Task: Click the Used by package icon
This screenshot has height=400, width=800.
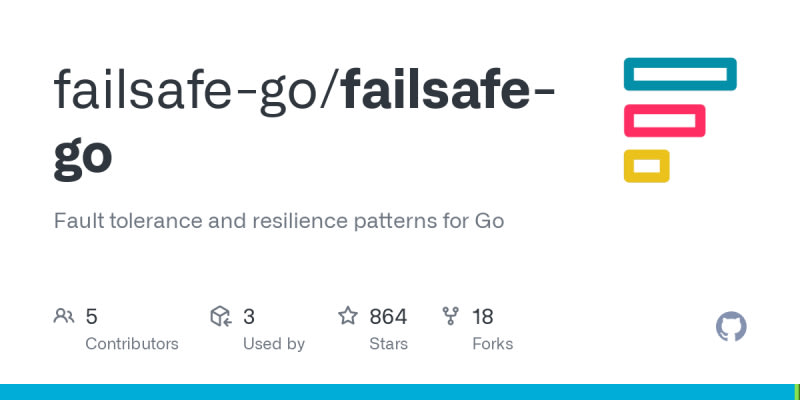Action: coord(221,317)
